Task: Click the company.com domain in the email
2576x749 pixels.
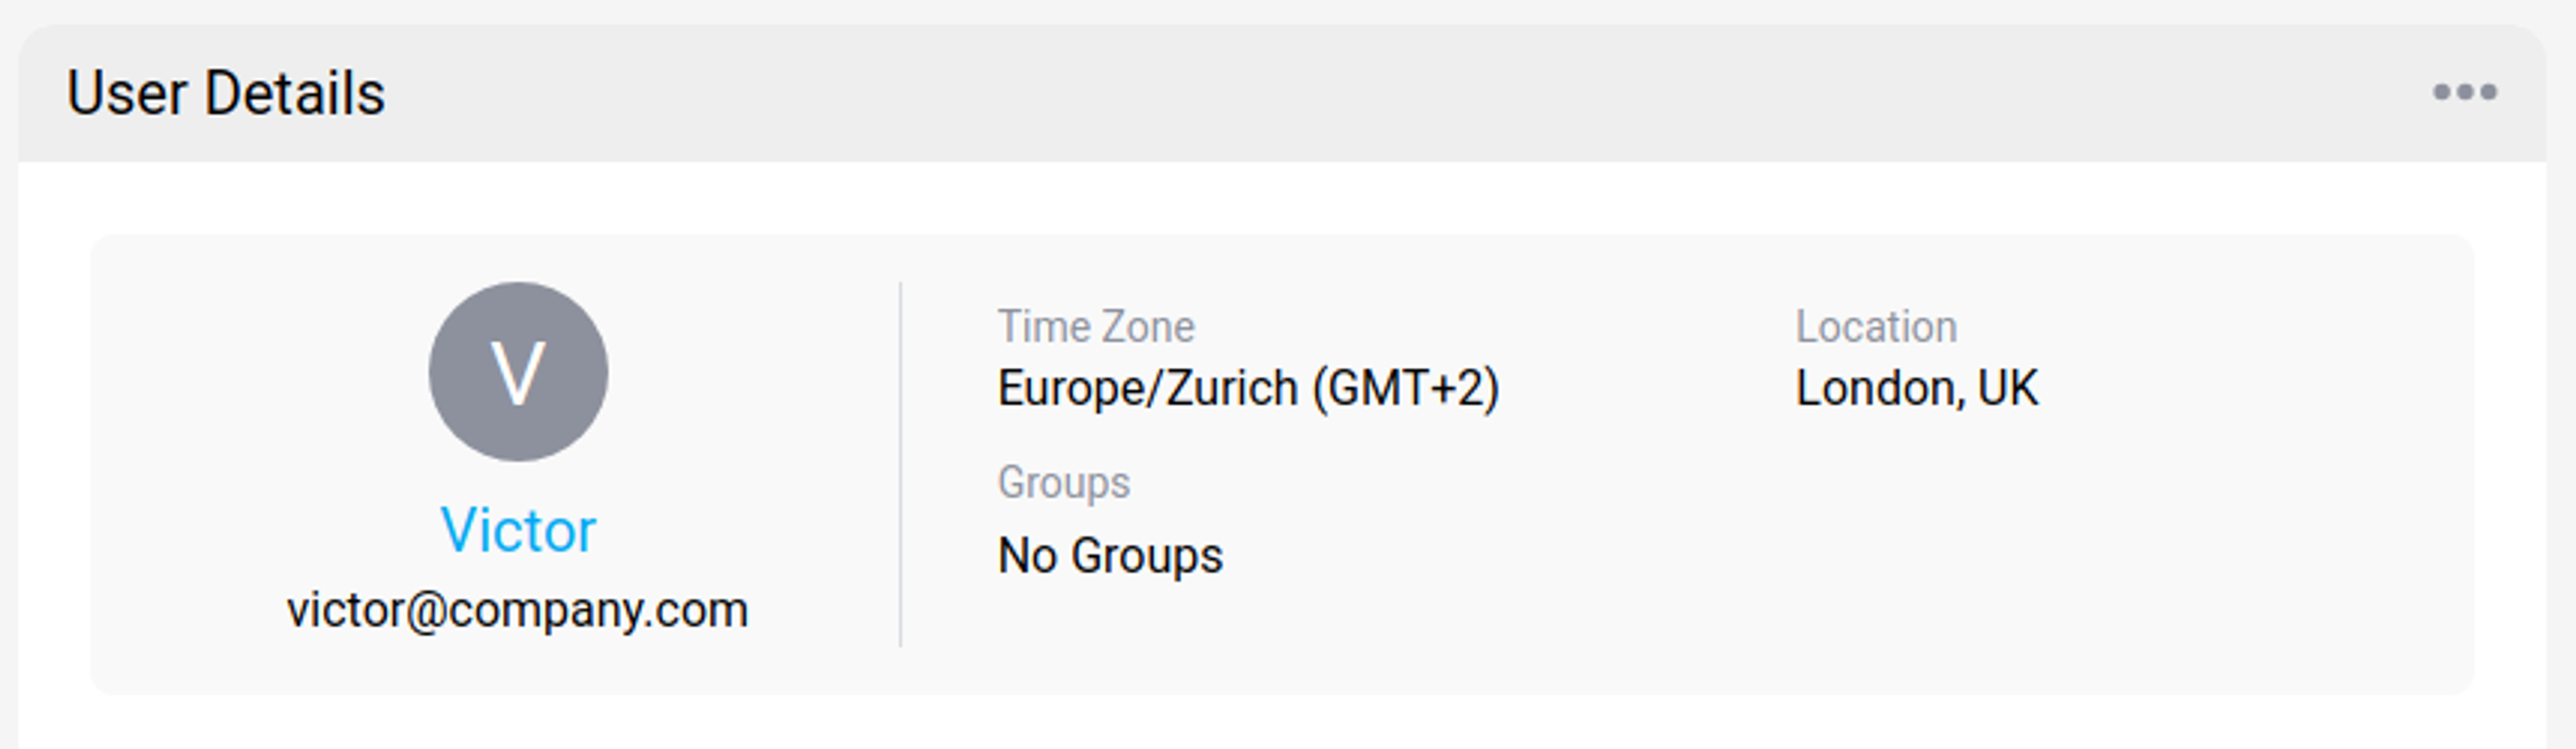Action: click(x=598, y=610)
